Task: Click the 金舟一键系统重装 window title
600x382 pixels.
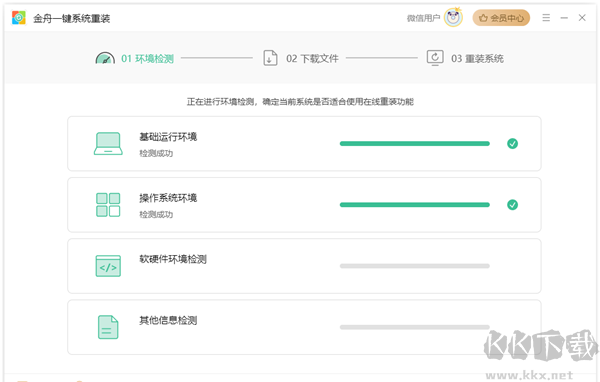Action: [72, 18]
